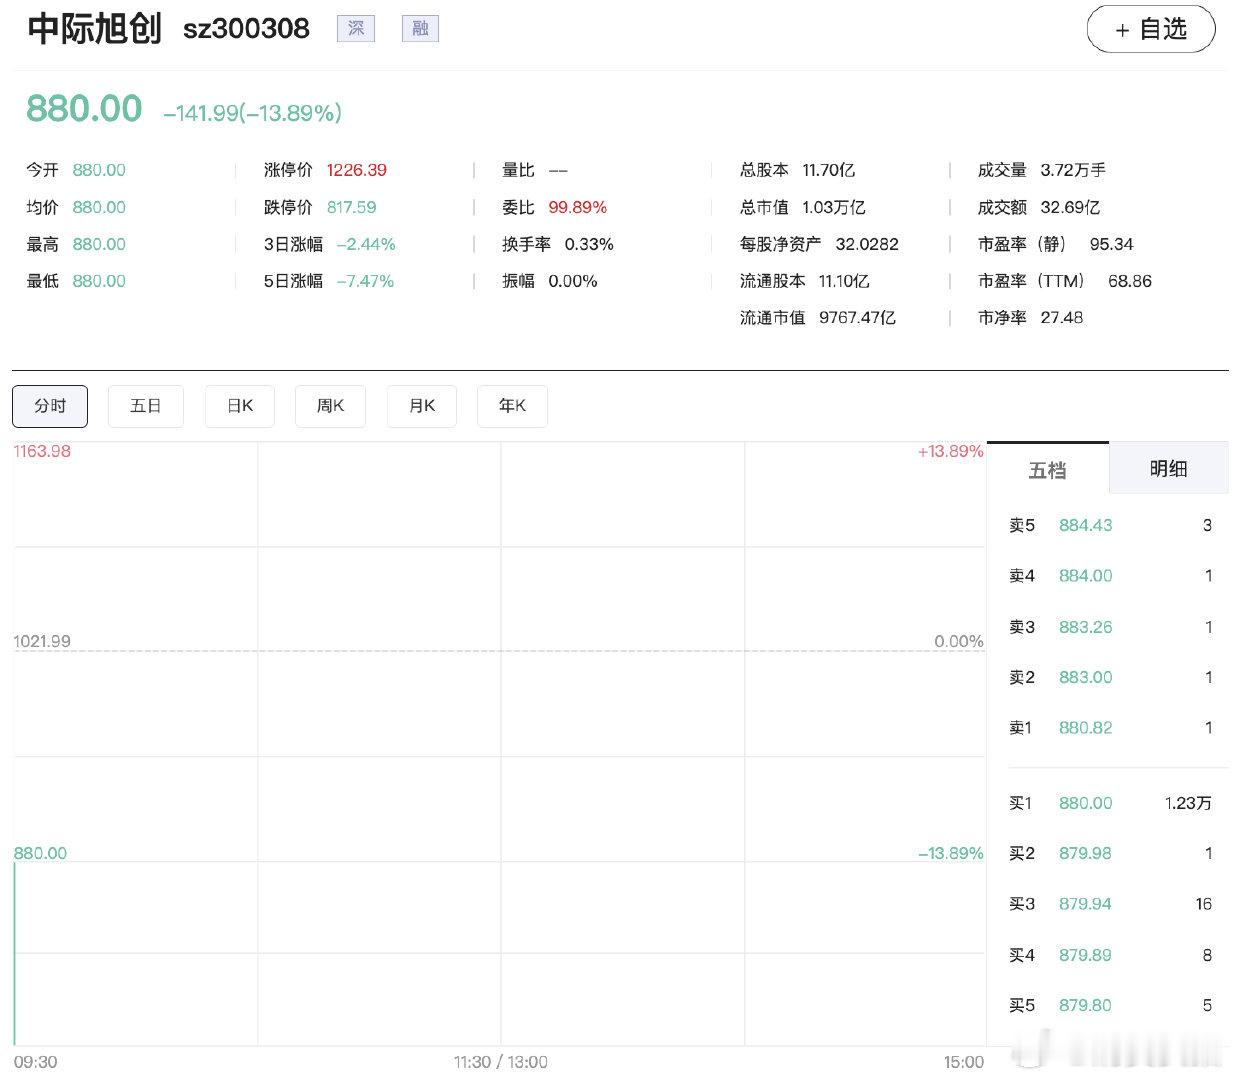Click the 总市值 value 1.03万亿
This screenshot has width=1234, height=1080.
coord(834,207)
